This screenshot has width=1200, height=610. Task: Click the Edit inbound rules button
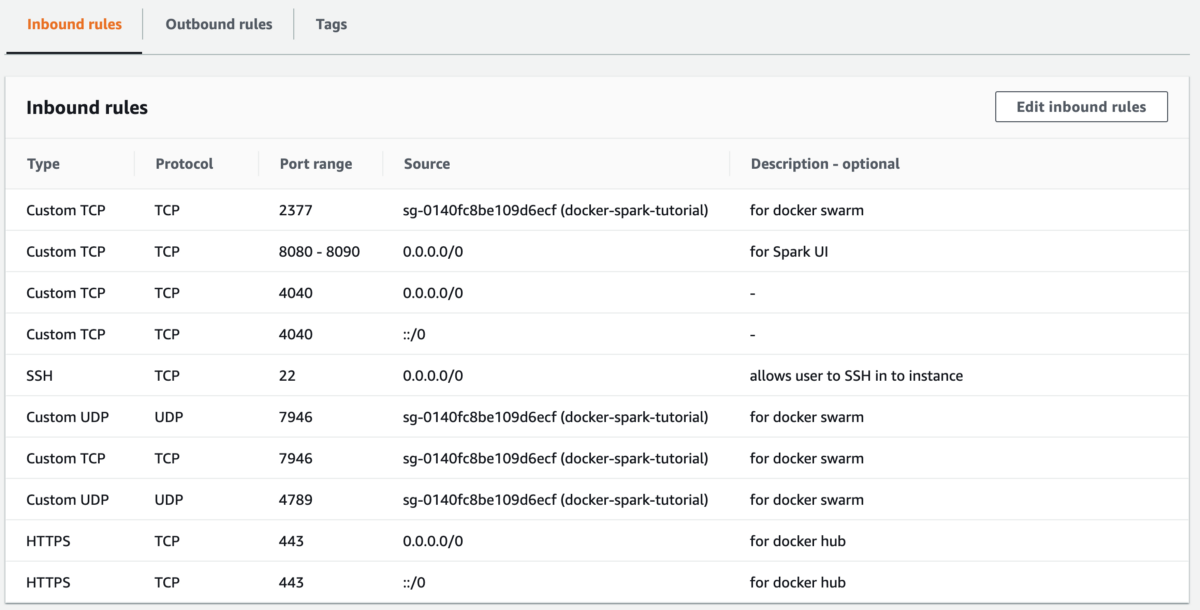1081,107
